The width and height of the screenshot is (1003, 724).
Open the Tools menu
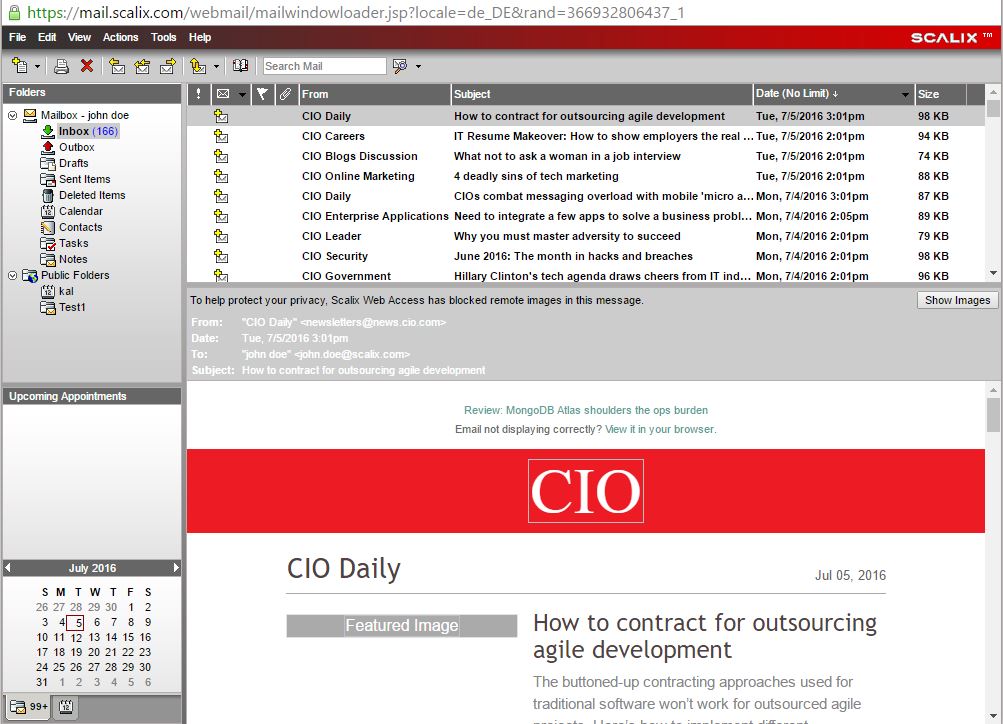click(163, 37)
